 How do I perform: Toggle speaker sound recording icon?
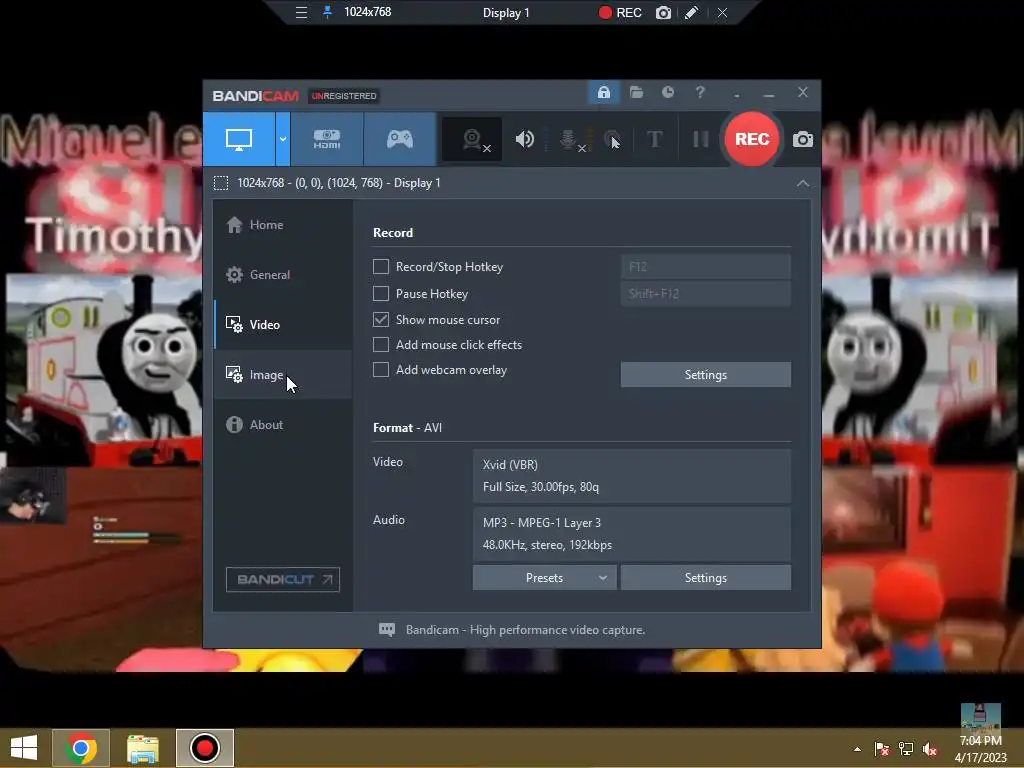pyautogui.click(x=524, y=139)
